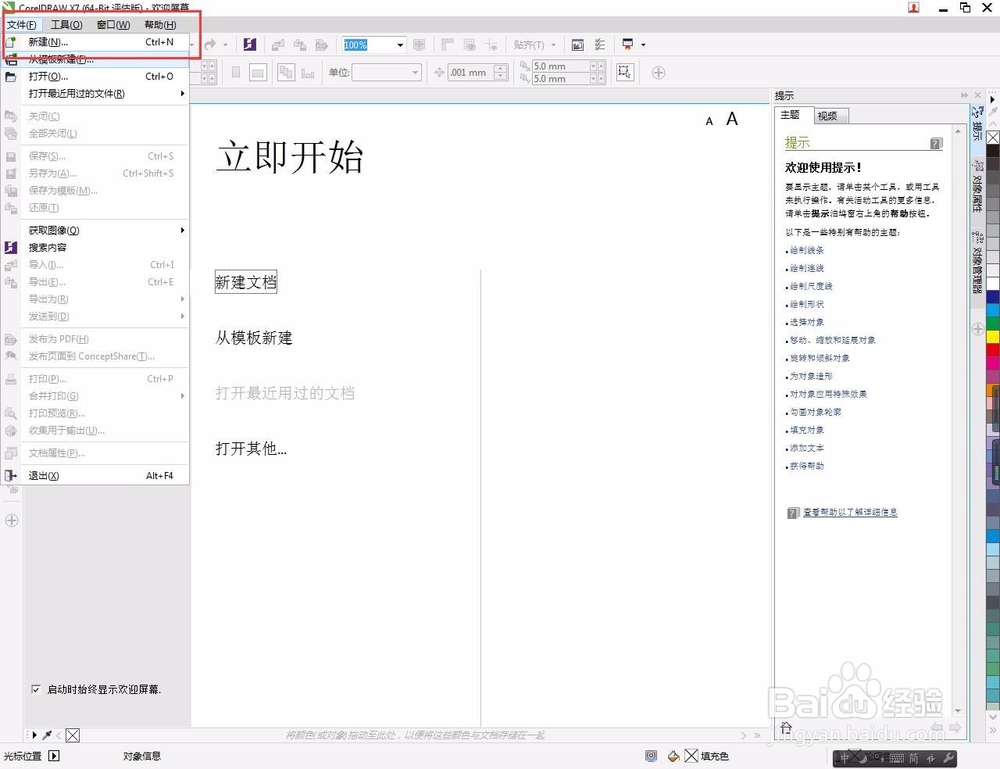Click New from Template on welcome screen
Viewport: 1000px width, 769px height.
254,337
